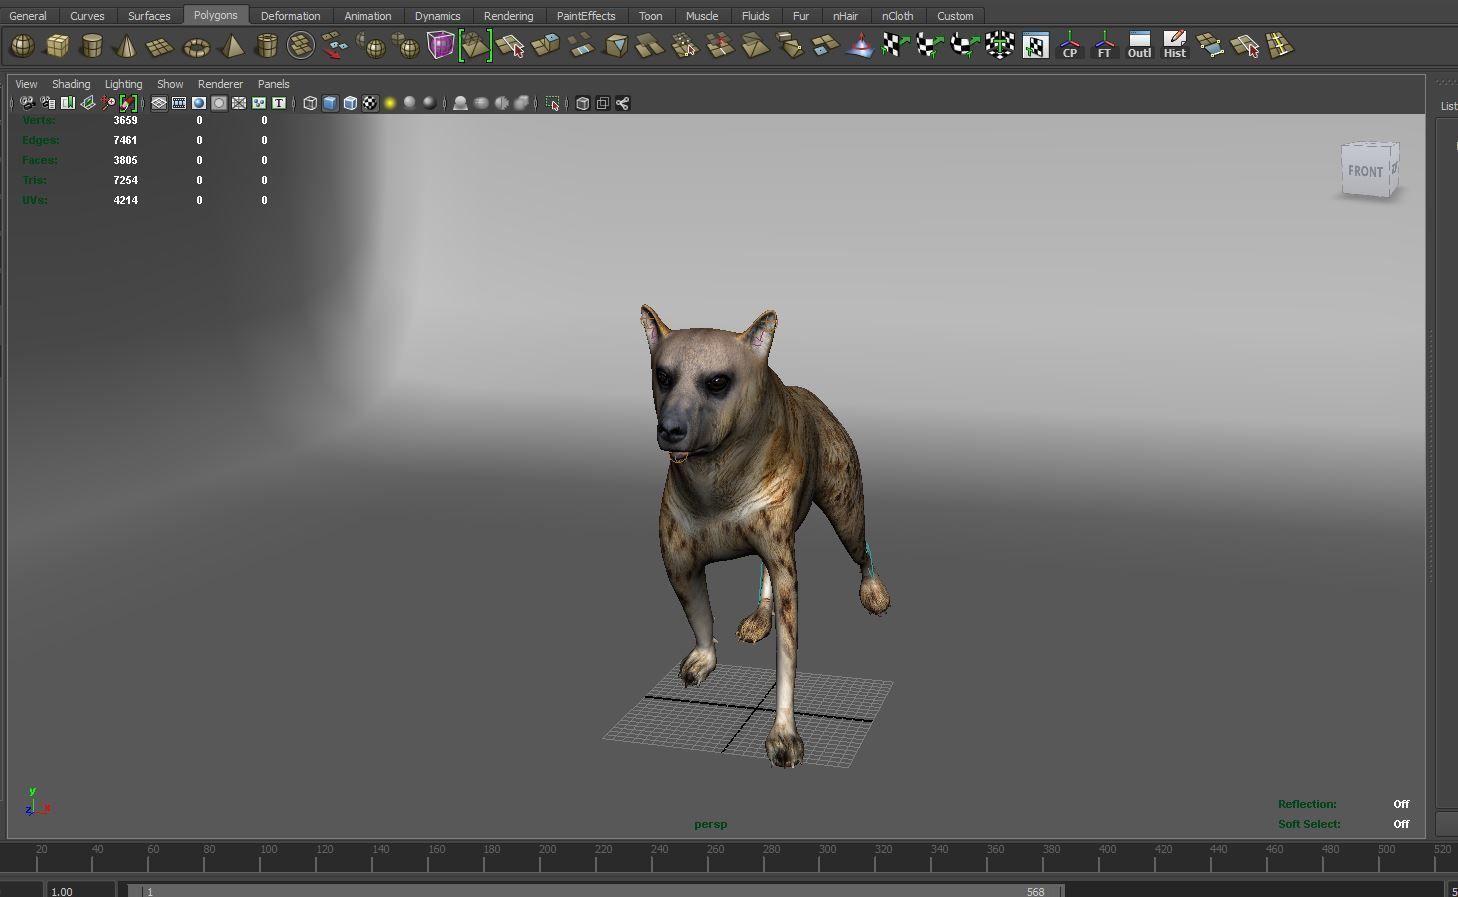Toggle the resolution gate panel icon
Image resolution: width=1458 pixels, height=897 pixels.
click(x=199, y=103)
